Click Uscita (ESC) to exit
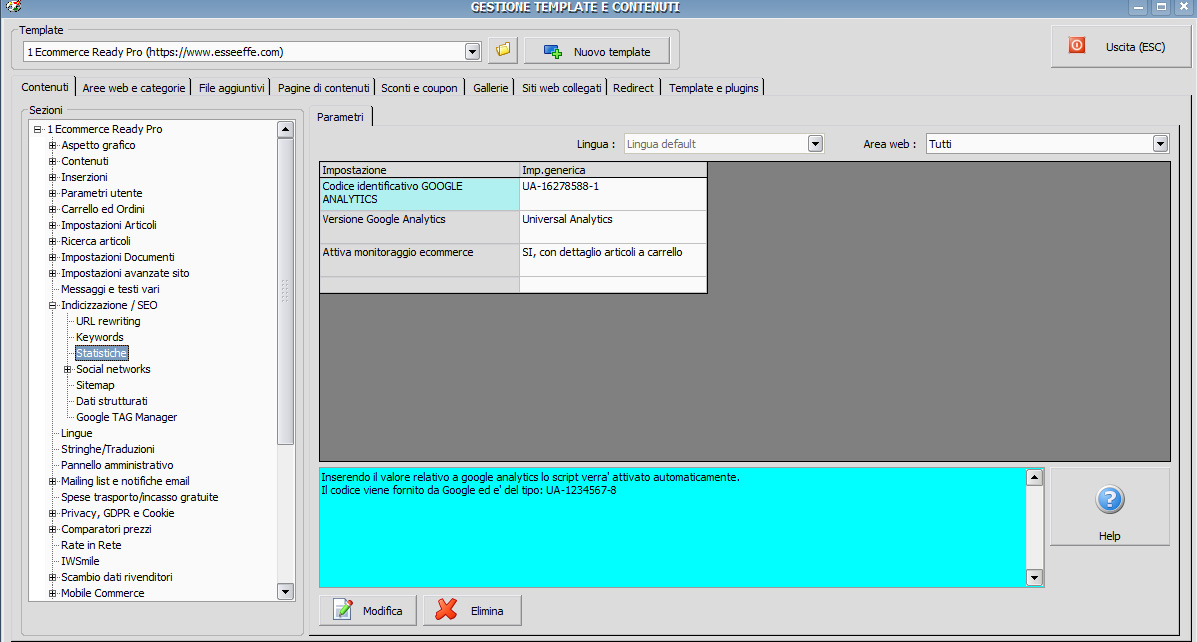Viewport: 1197px width, 642px height. [1120, 47]
